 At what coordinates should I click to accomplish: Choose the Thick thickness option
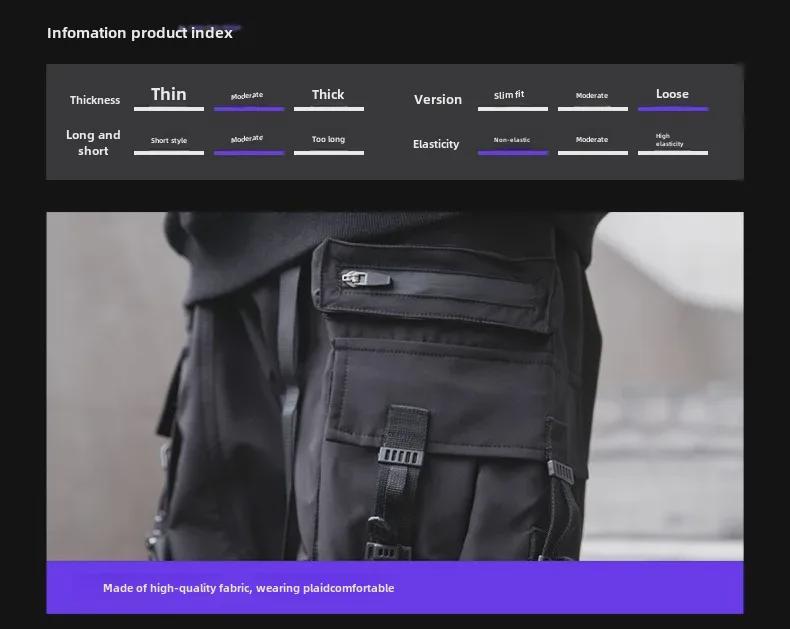(x=328, y=95)
